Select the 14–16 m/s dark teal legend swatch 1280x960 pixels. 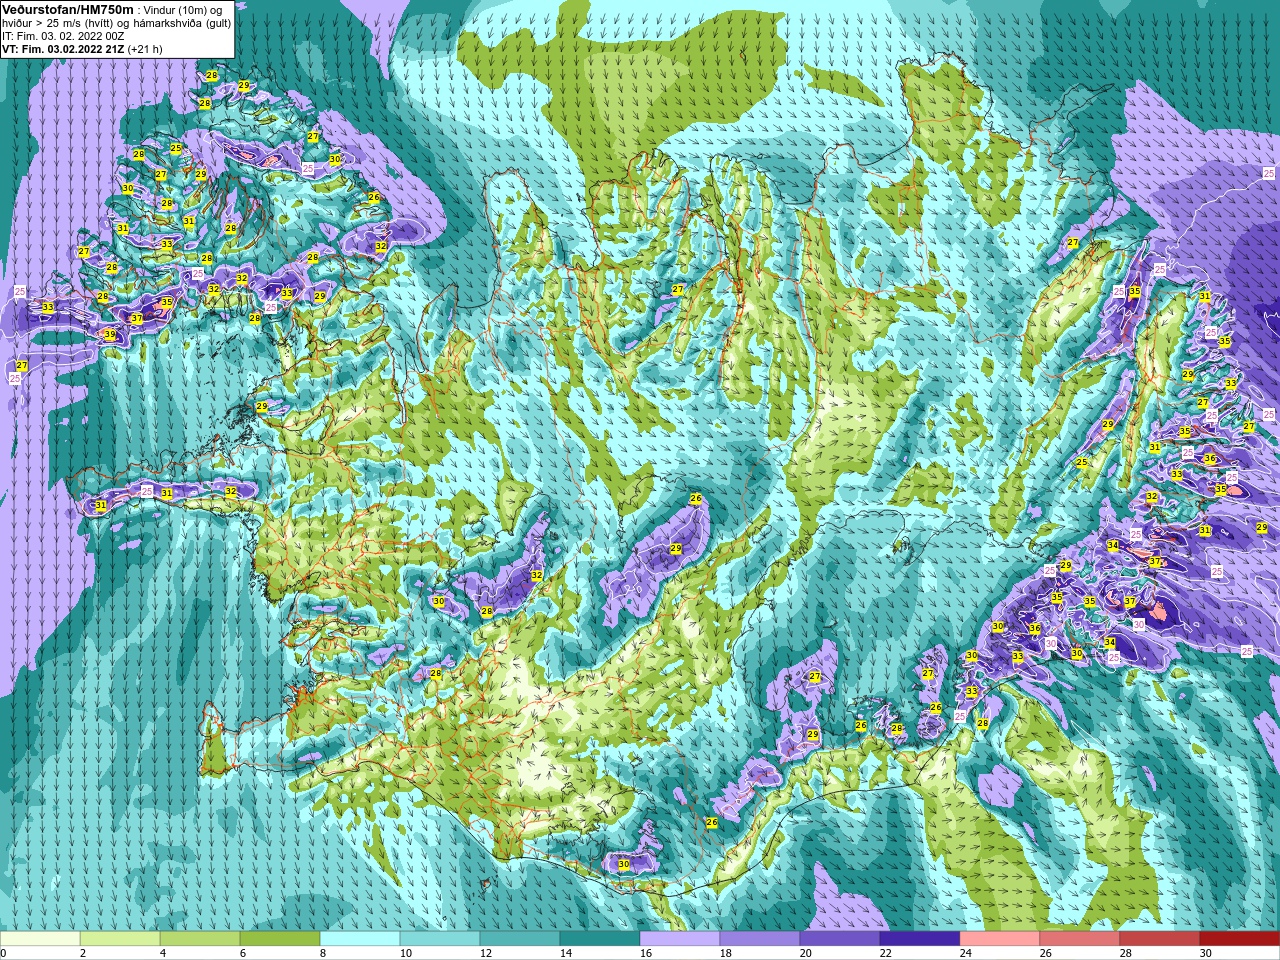600,939
